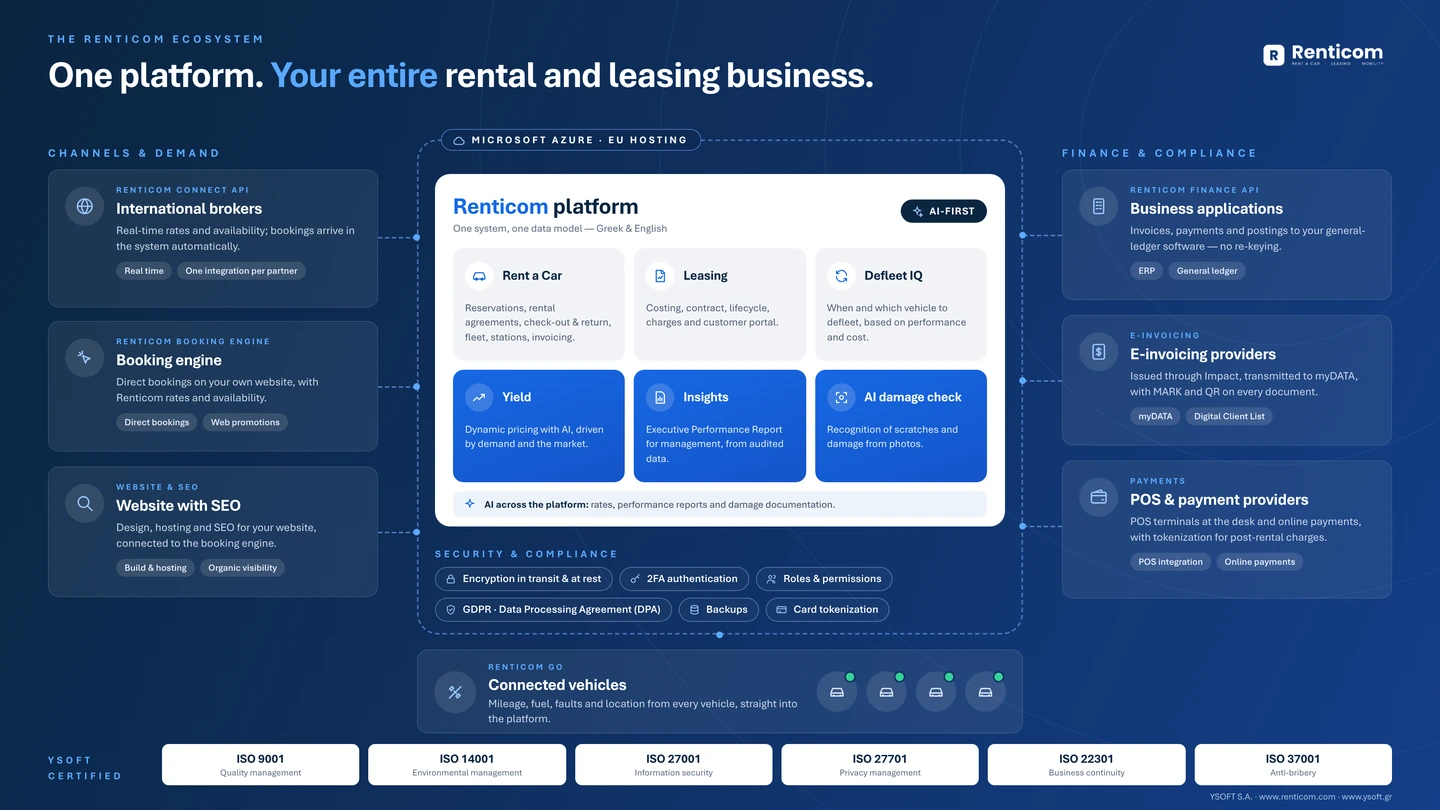Select the POS integration tag
This screenshot has width=1440, height=810.
(1170, 562)
